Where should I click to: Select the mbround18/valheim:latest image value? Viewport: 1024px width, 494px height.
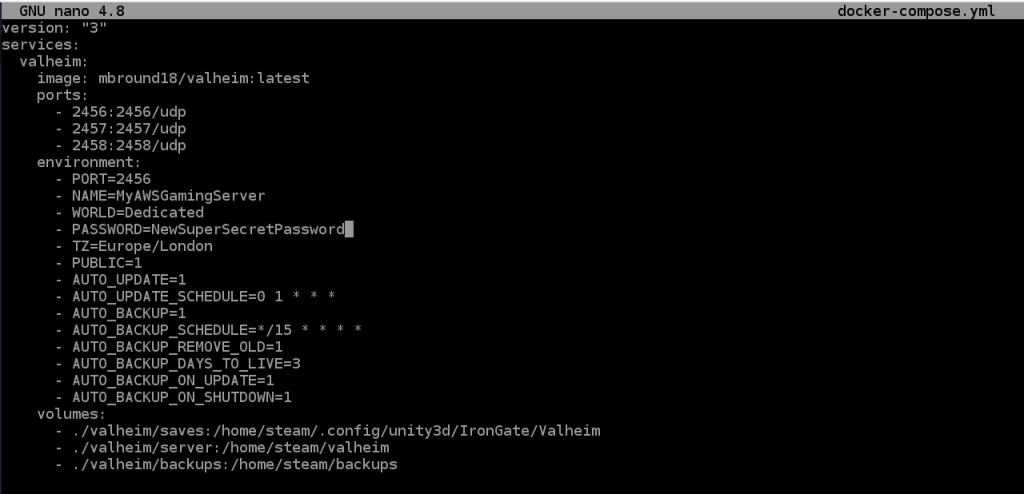[x=204, y=78]
